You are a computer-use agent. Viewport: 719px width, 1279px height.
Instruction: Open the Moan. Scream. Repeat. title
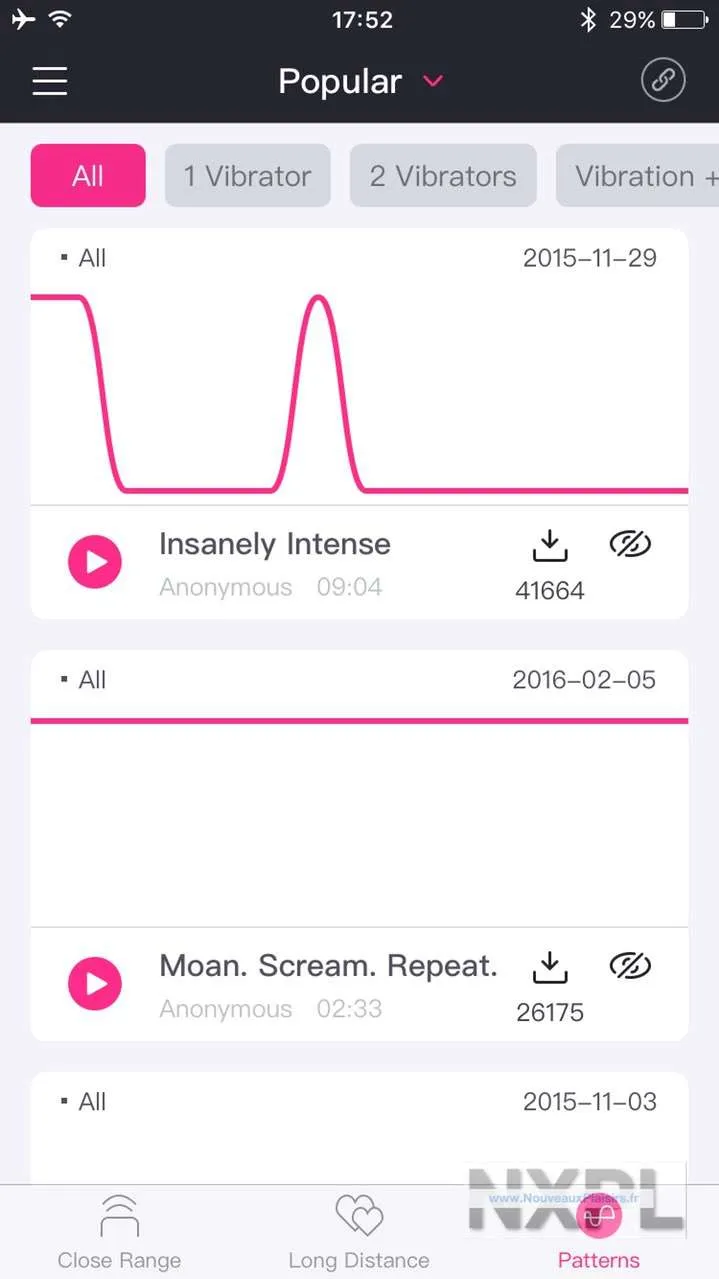point(328,966)
